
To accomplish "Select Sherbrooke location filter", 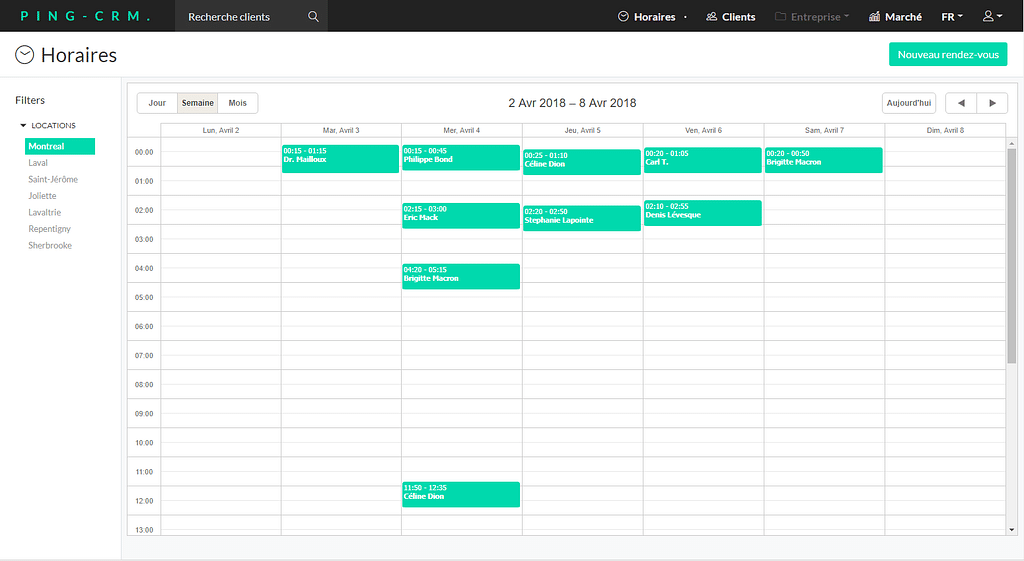I will coord(50,245).
